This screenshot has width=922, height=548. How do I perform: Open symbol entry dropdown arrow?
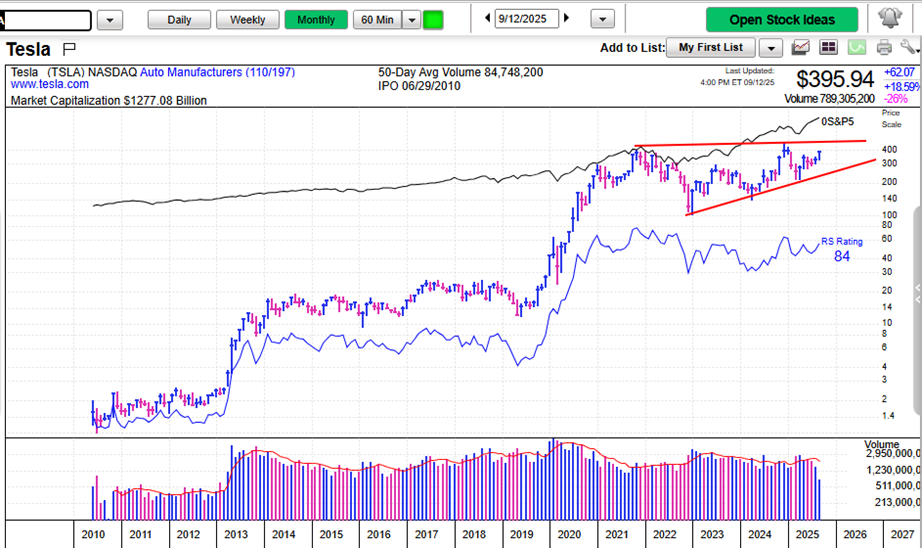click(x=110, y=20)
